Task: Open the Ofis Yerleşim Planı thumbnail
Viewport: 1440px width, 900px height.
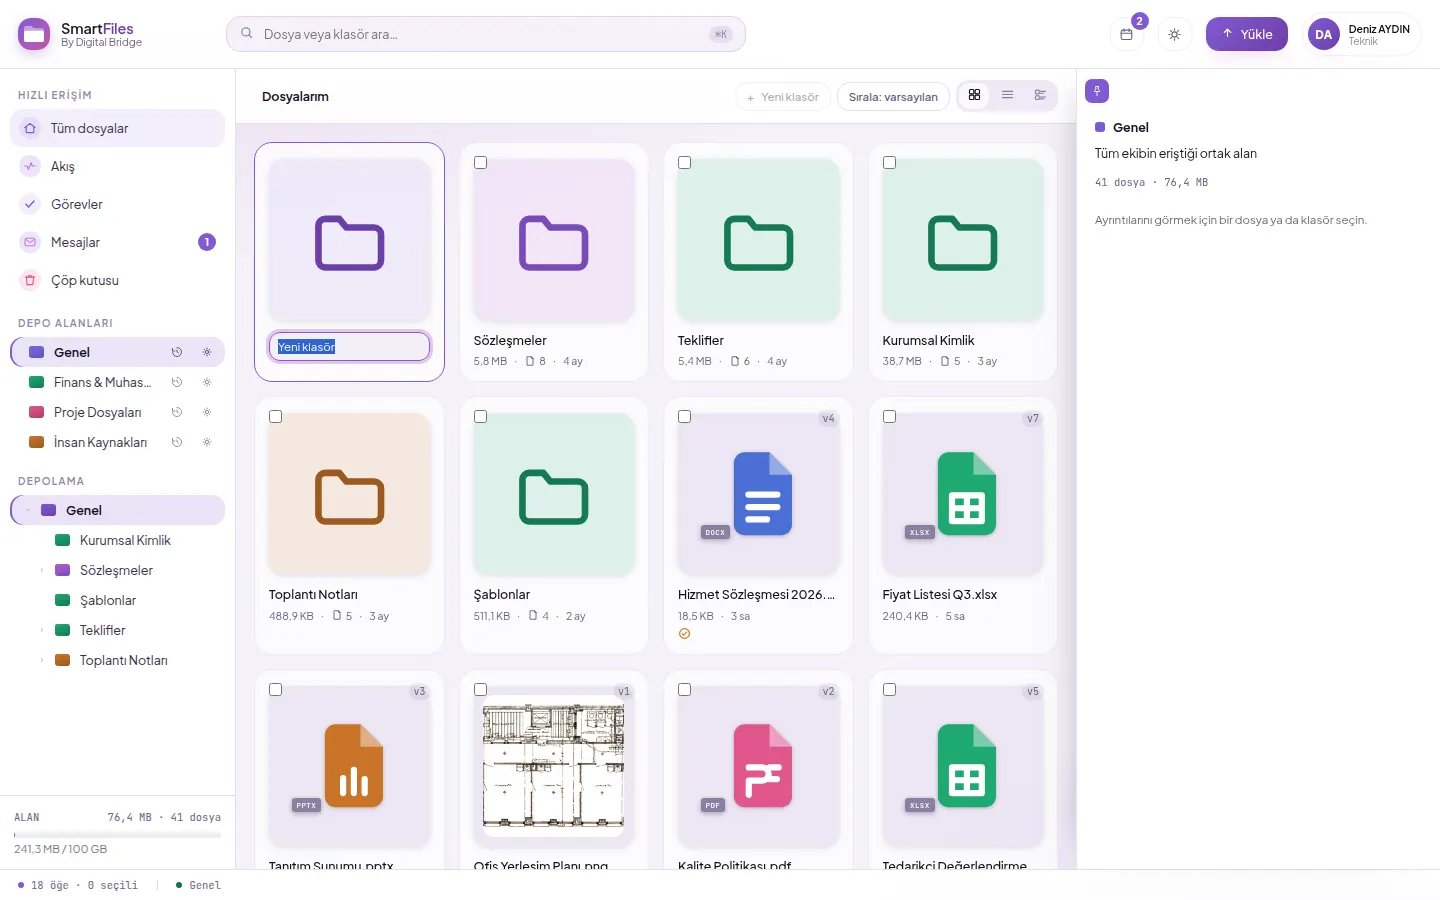Action: click(x=554, y=766)
